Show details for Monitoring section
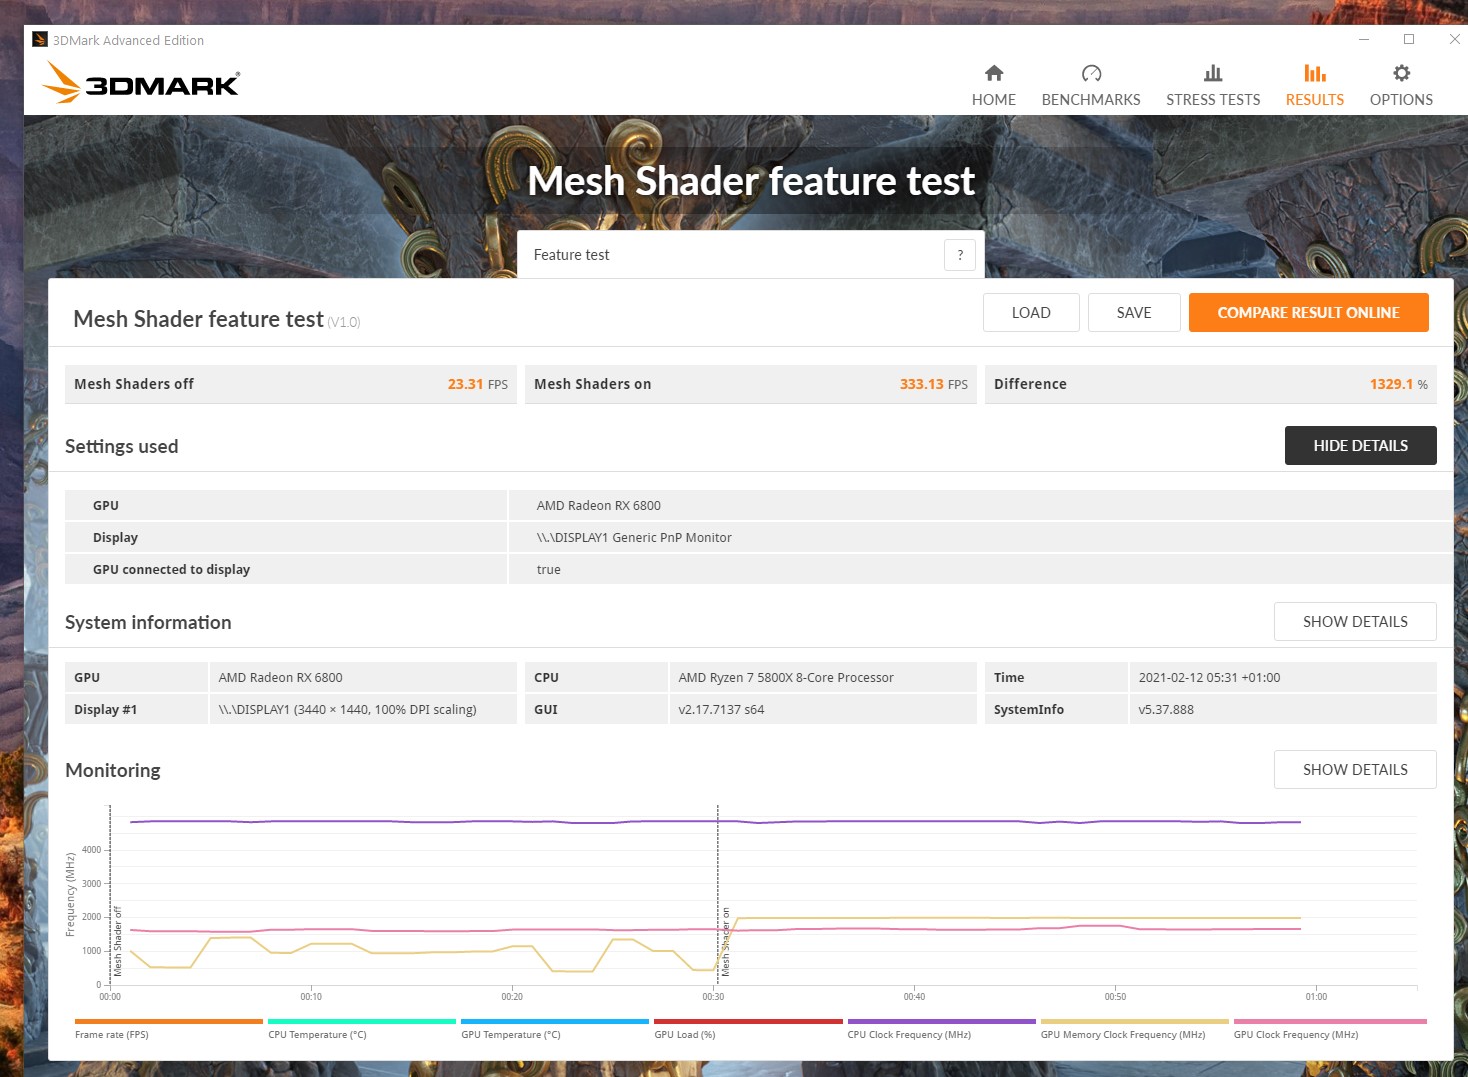The width and height of the screenshot is (1468, 1077). point(1355,769)
